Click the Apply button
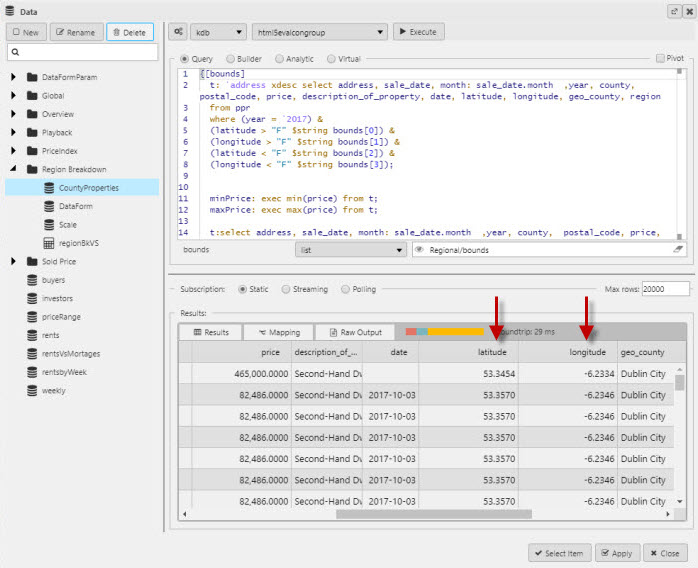698x568 pixels. pyautogui.click(x=617, y=552)
